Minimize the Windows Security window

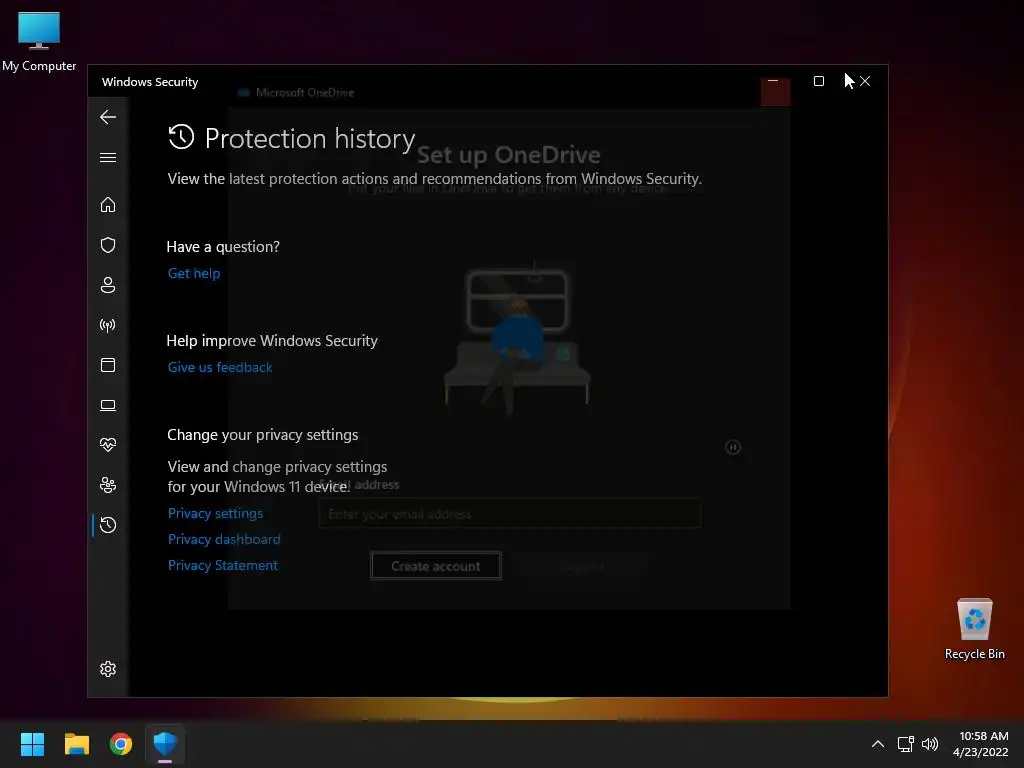(x=773, y=81)
